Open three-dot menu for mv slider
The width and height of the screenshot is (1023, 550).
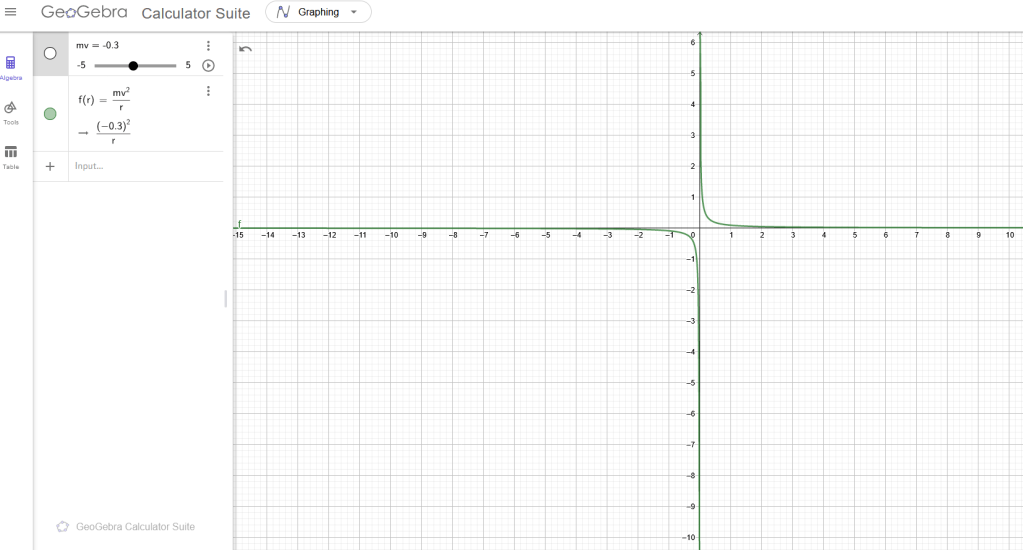208,46
